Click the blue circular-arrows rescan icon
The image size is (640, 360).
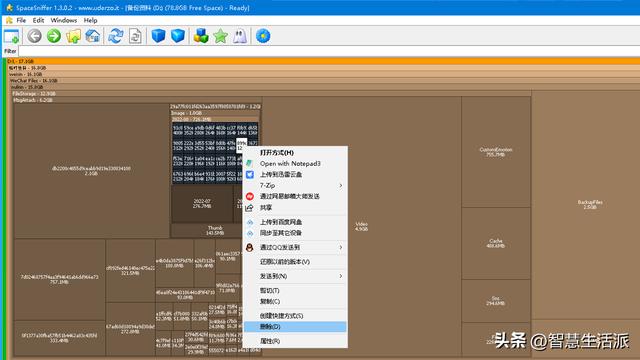coord(116,36)
